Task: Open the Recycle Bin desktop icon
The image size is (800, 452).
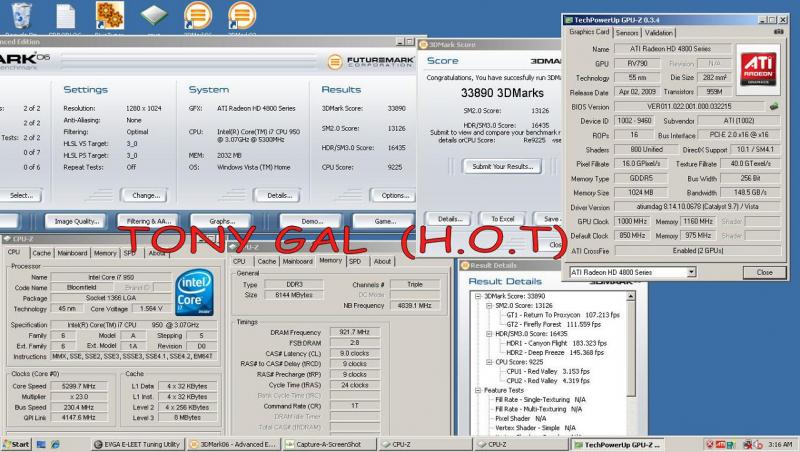Action: click(21, 15)
